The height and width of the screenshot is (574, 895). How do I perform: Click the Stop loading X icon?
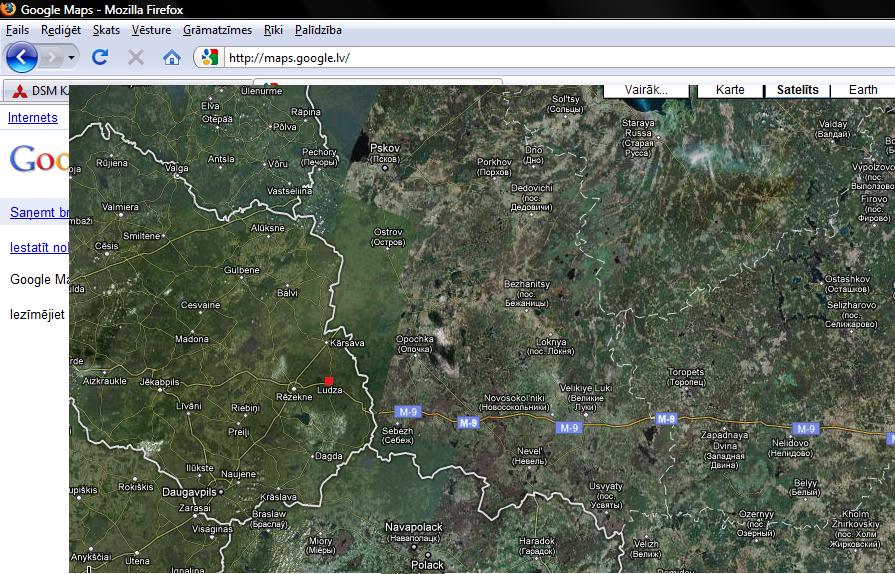tap(136, 57)
